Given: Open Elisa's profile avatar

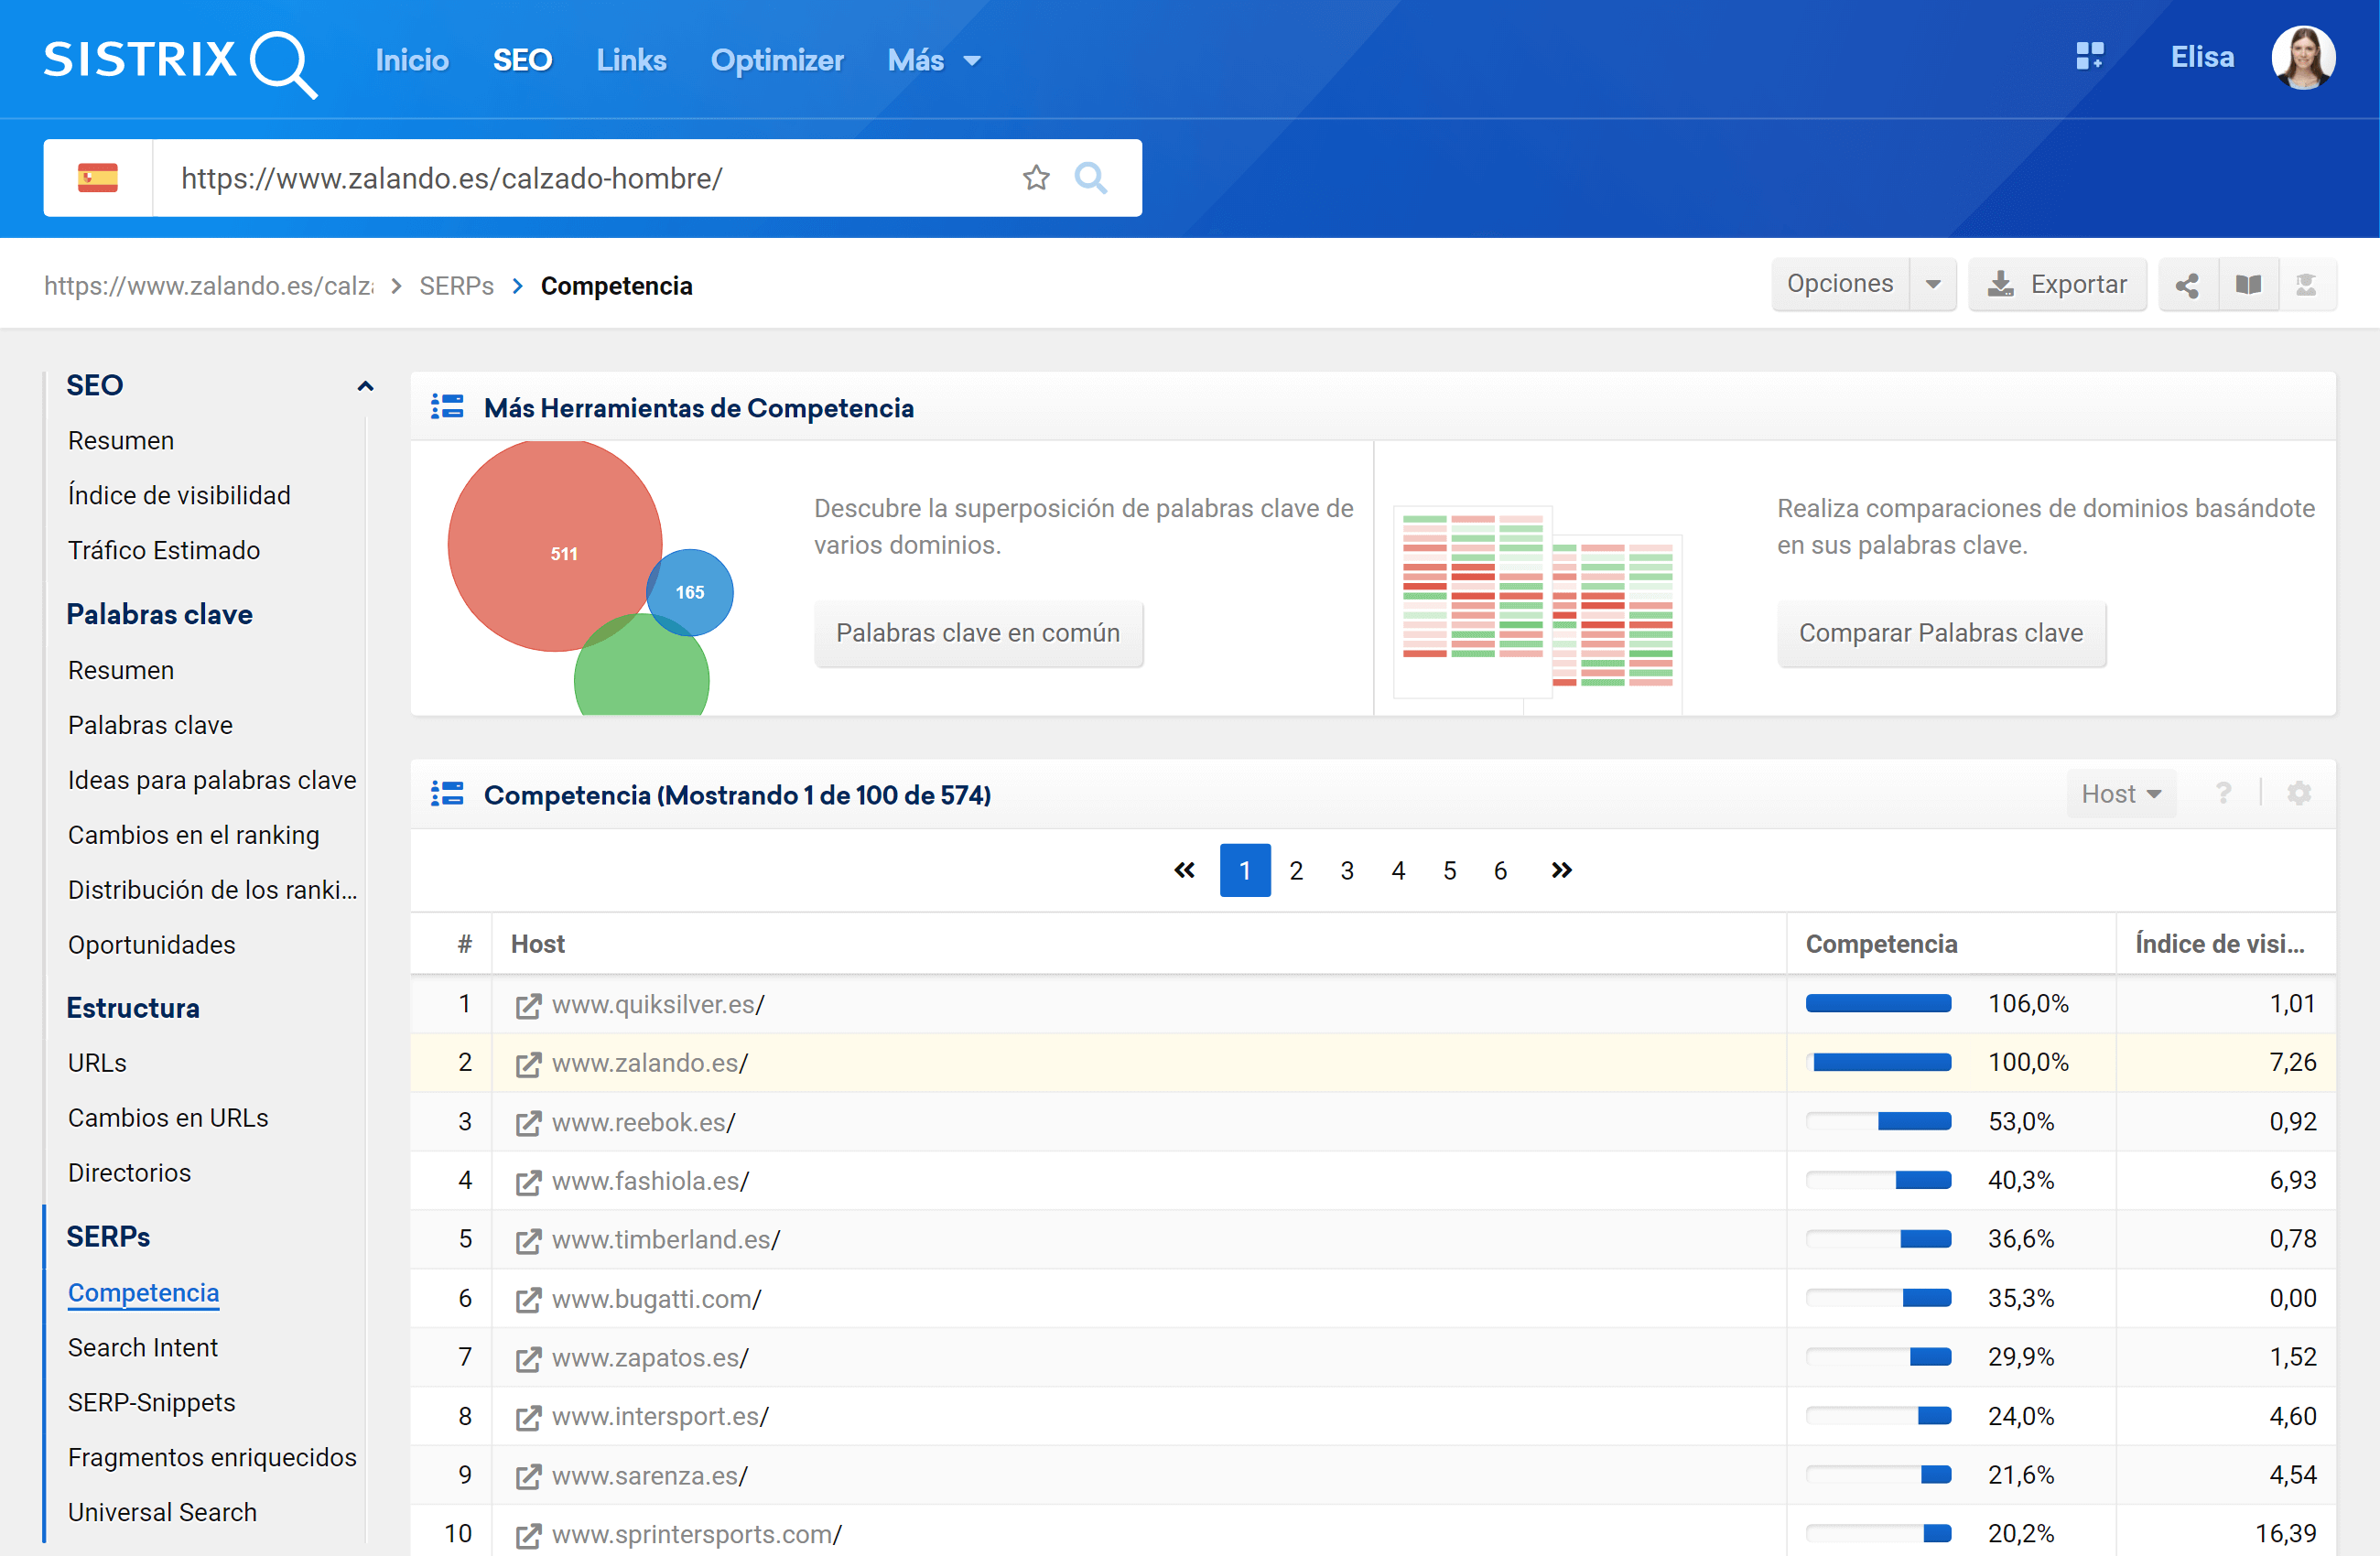Looking at the screenshot, I should 2303,58.
